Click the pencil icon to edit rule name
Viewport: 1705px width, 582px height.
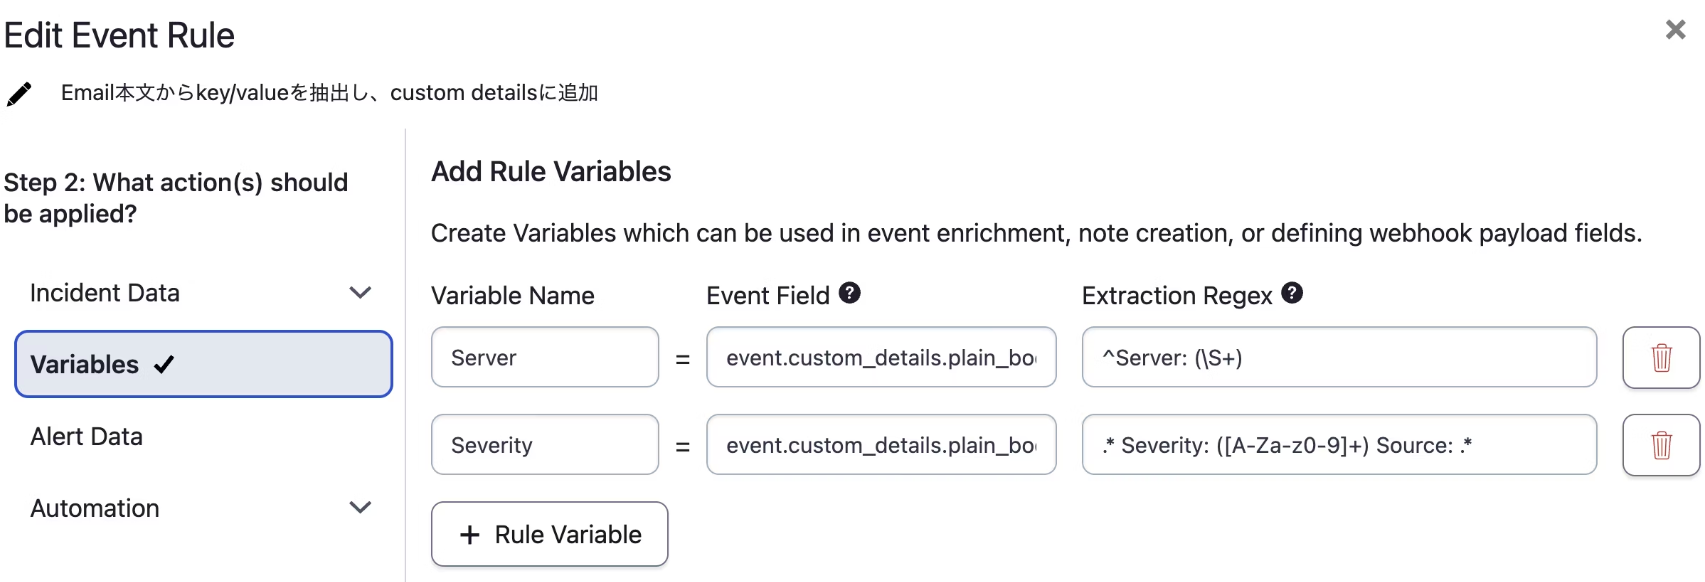coord(19,94)
